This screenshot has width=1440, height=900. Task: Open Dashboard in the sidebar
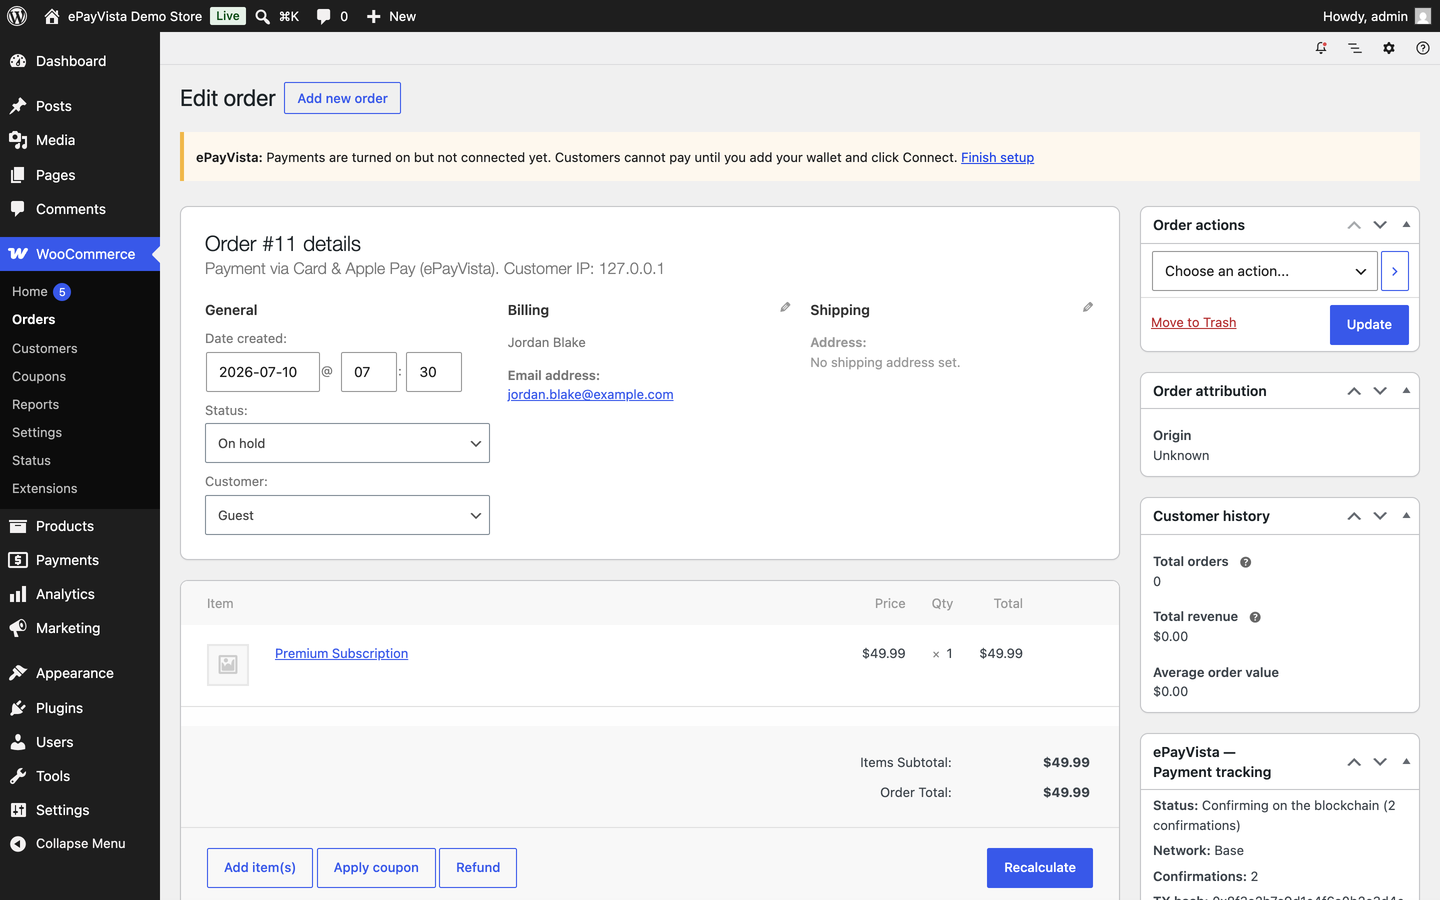click(80, 61)
